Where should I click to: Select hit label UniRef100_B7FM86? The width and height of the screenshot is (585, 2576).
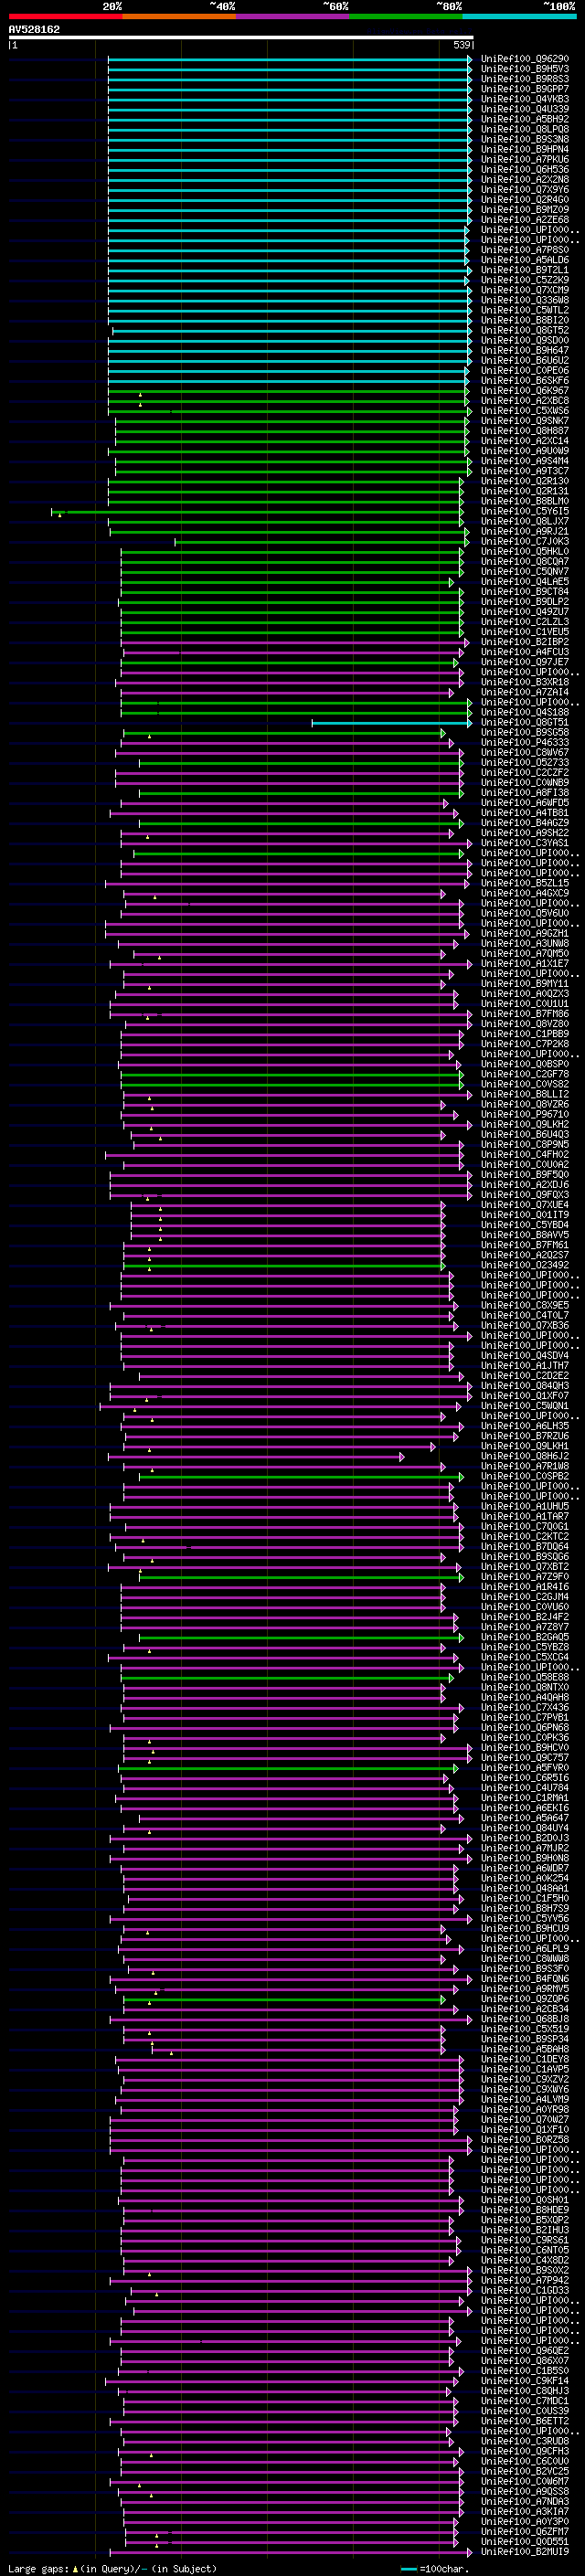pyautogui.click(x=525, y=1014)
